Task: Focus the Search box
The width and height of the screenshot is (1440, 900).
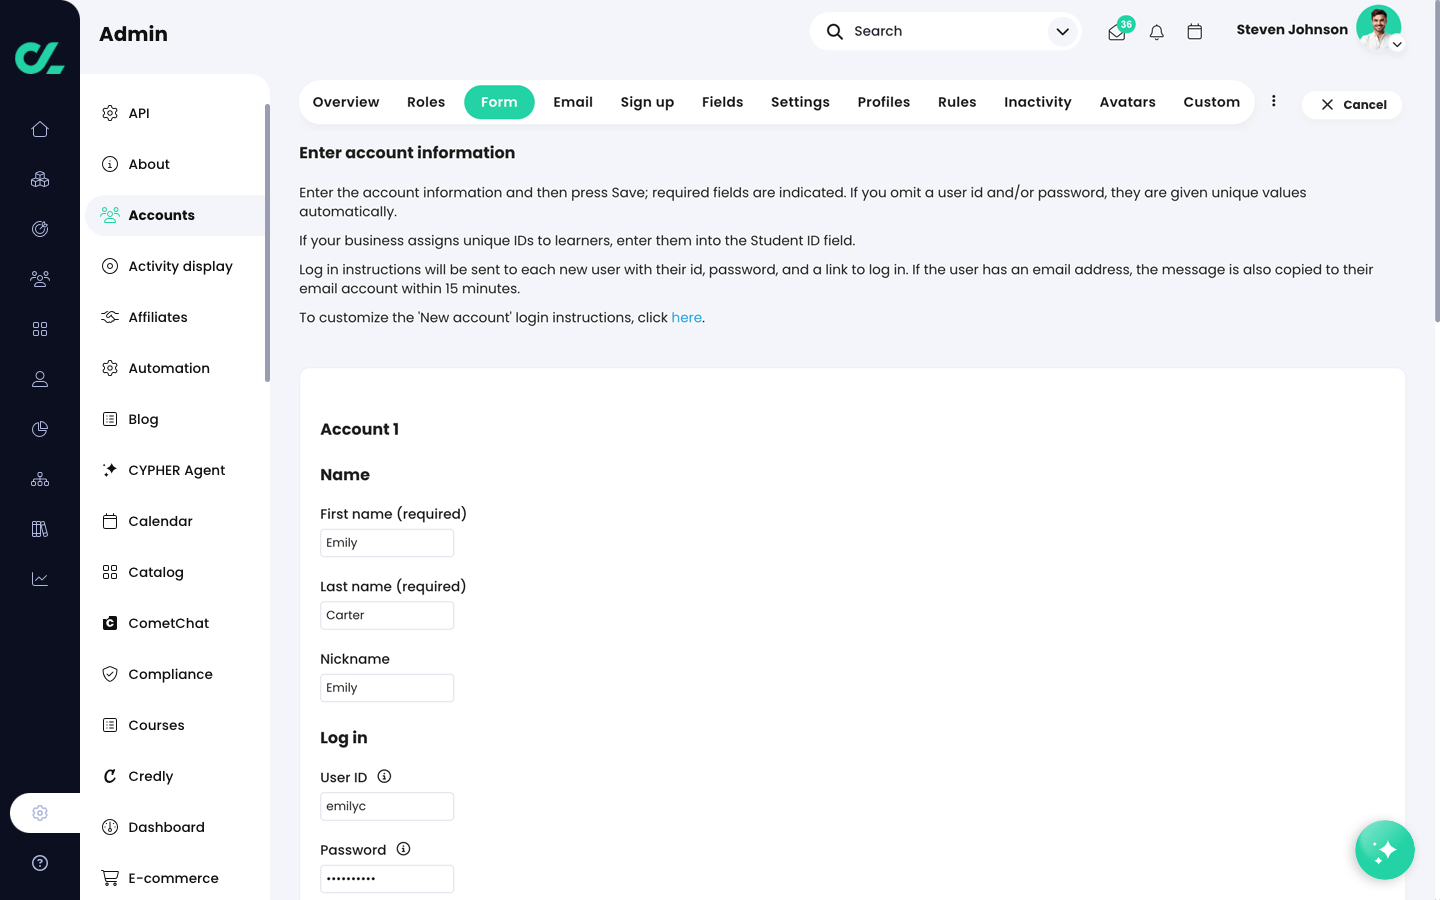Action: [x=940, y=31]
